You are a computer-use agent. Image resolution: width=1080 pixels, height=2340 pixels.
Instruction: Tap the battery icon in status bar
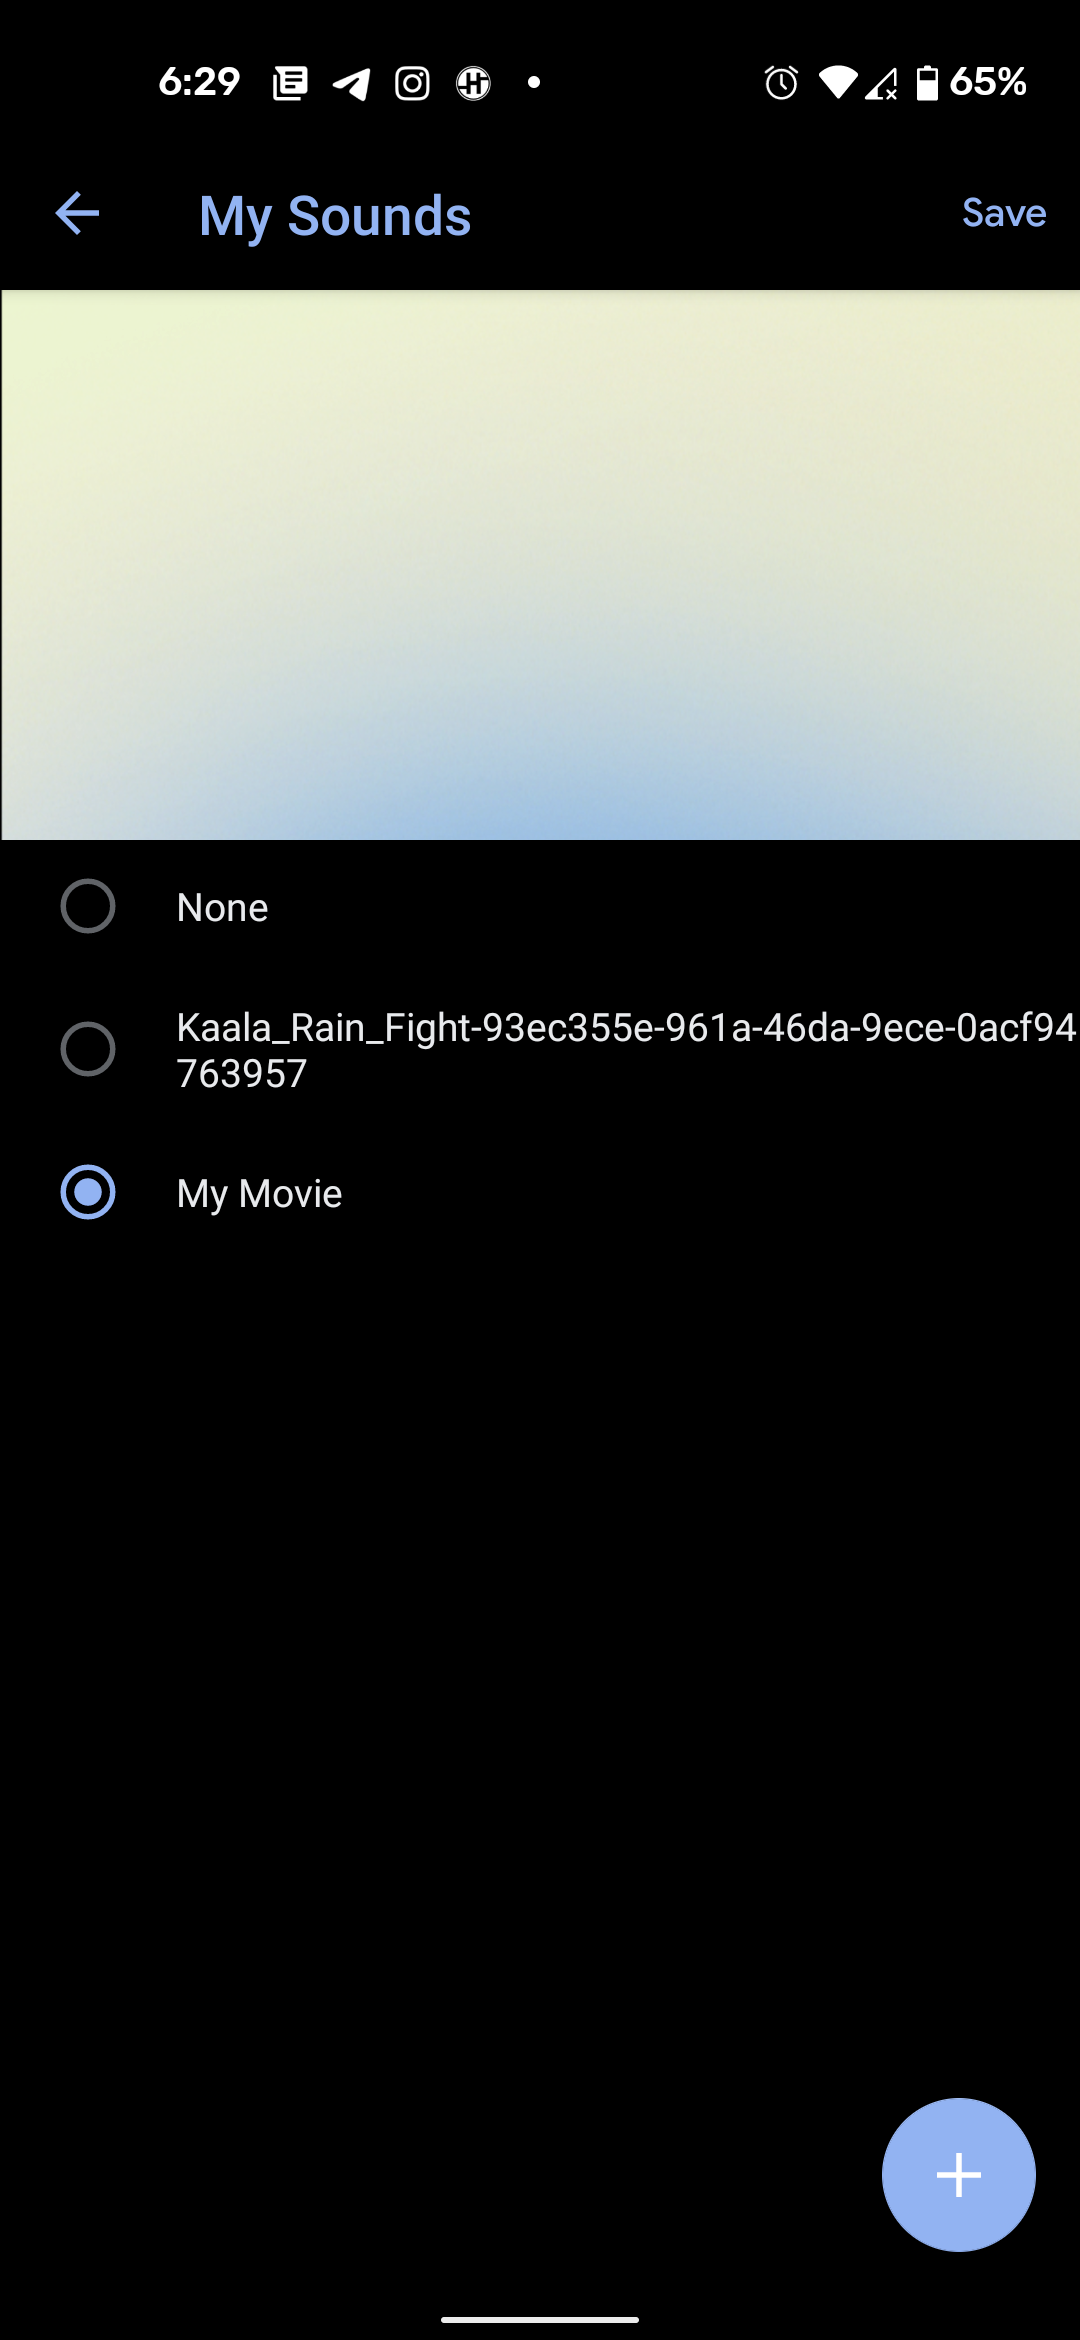click(x=928, y=83)
